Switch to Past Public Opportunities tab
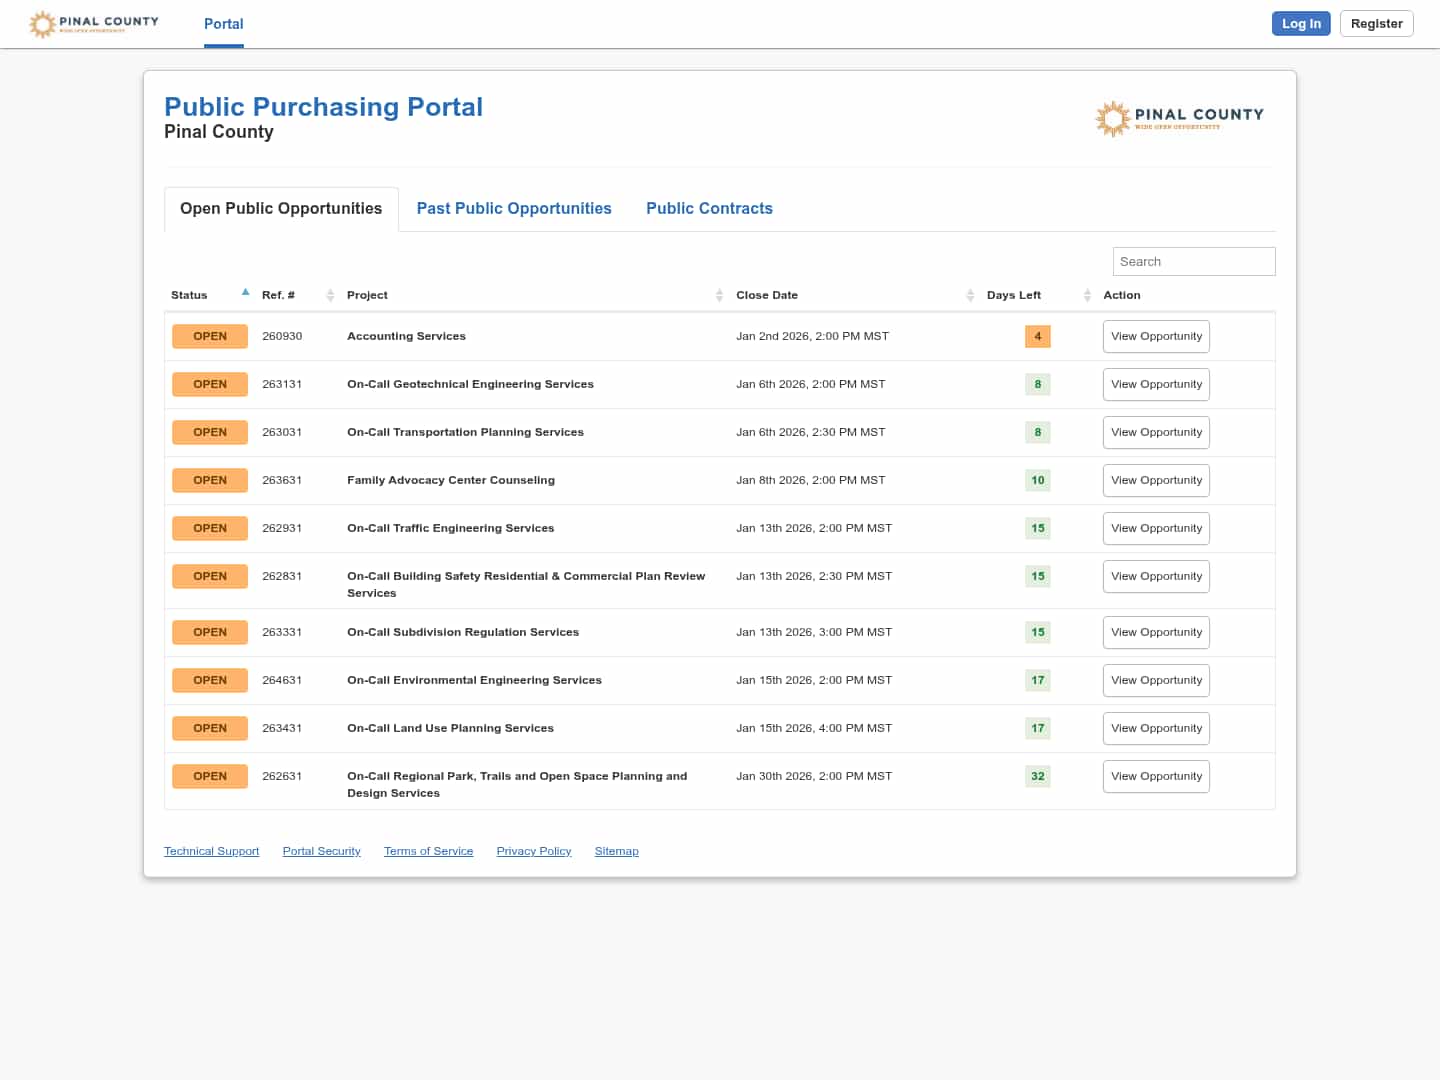Viewport: 1440px width, 1080px height. [x=514, y=209]
